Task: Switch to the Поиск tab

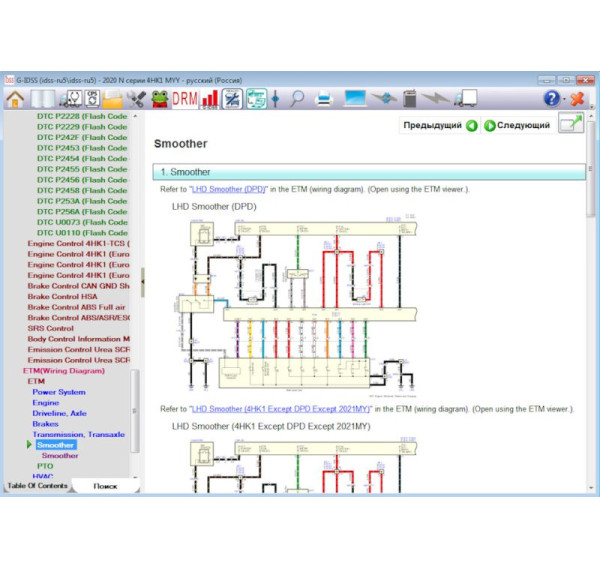Action: 104,486
